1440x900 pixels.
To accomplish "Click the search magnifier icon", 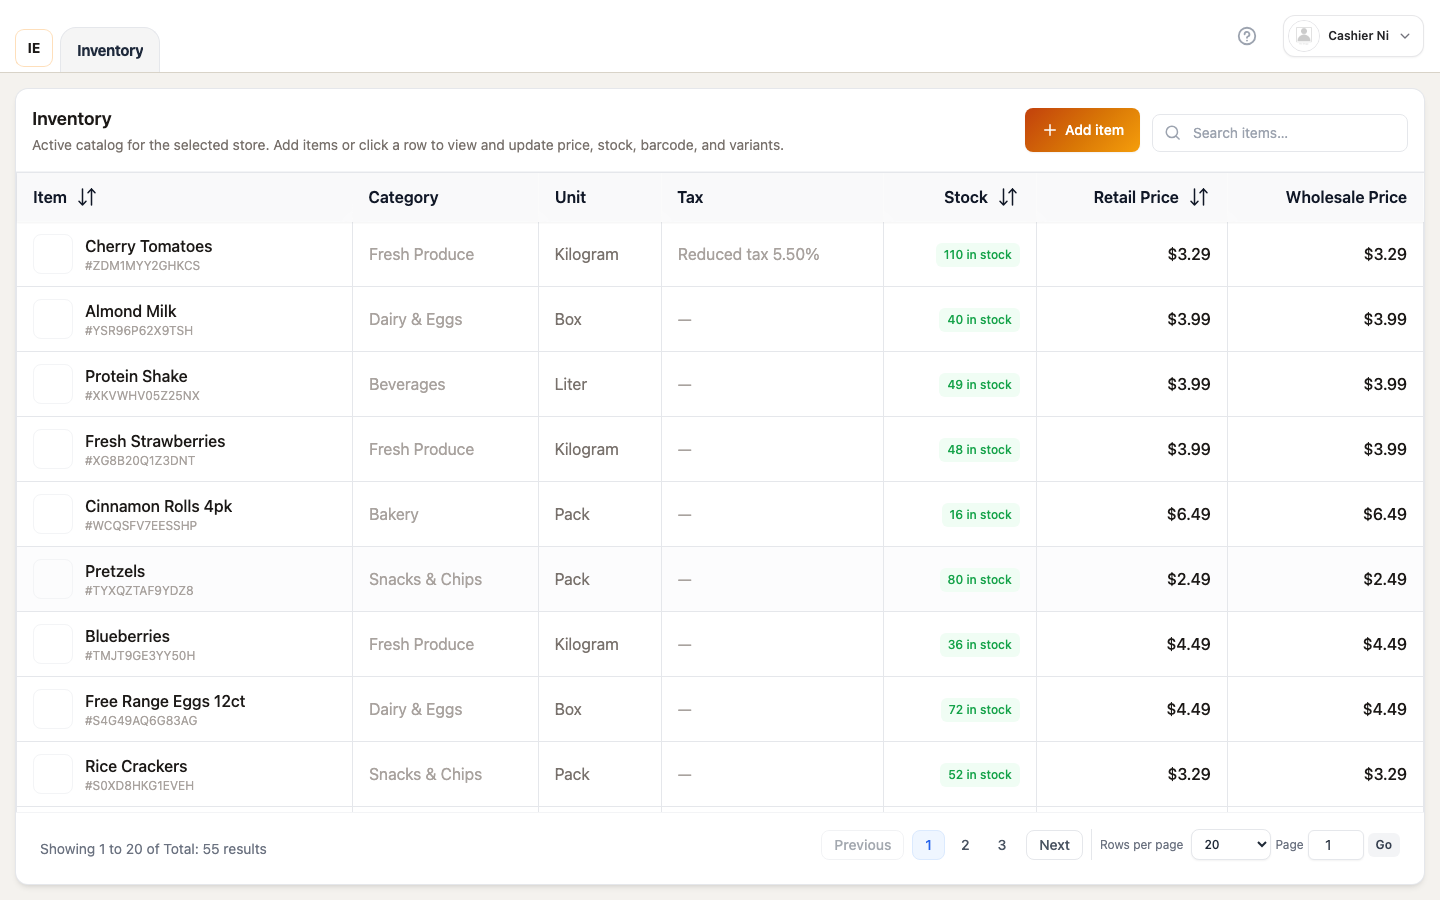I will coord(1173,133).
